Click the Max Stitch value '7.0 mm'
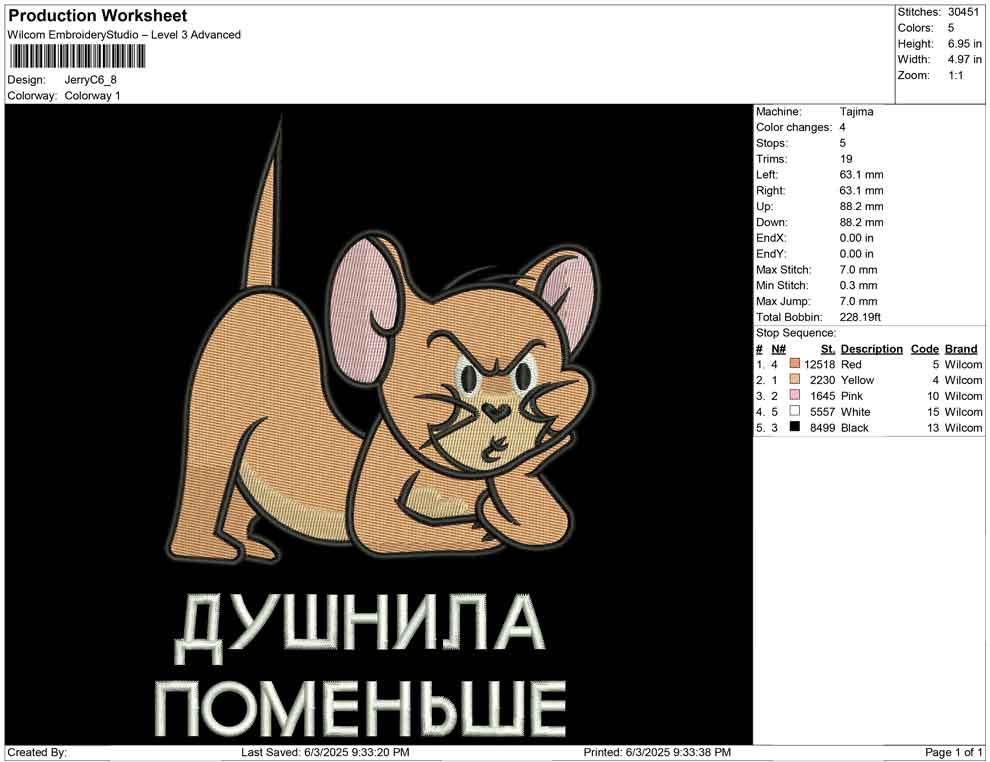Image resolution: width=990 pixels, height=762 pixels. (x=859, y=270)
